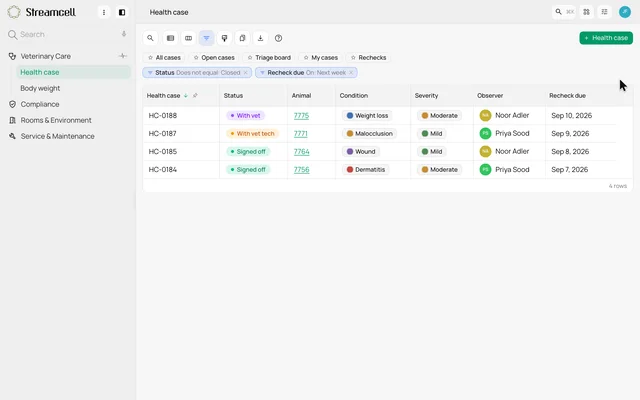640x400 pixels.
Task: Star the Triage board view
Action: click(250, 58)
